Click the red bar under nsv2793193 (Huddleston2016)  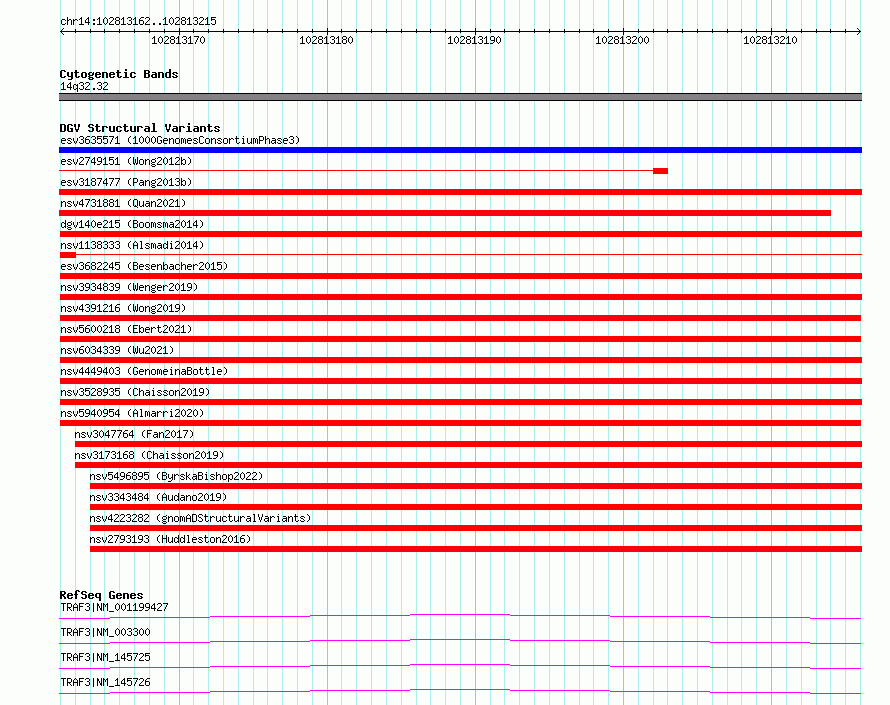476,549
